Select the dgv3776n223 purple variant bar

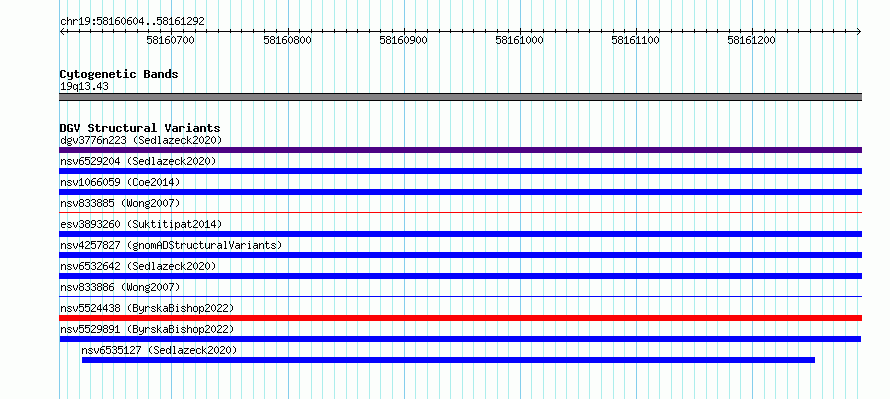460,150
